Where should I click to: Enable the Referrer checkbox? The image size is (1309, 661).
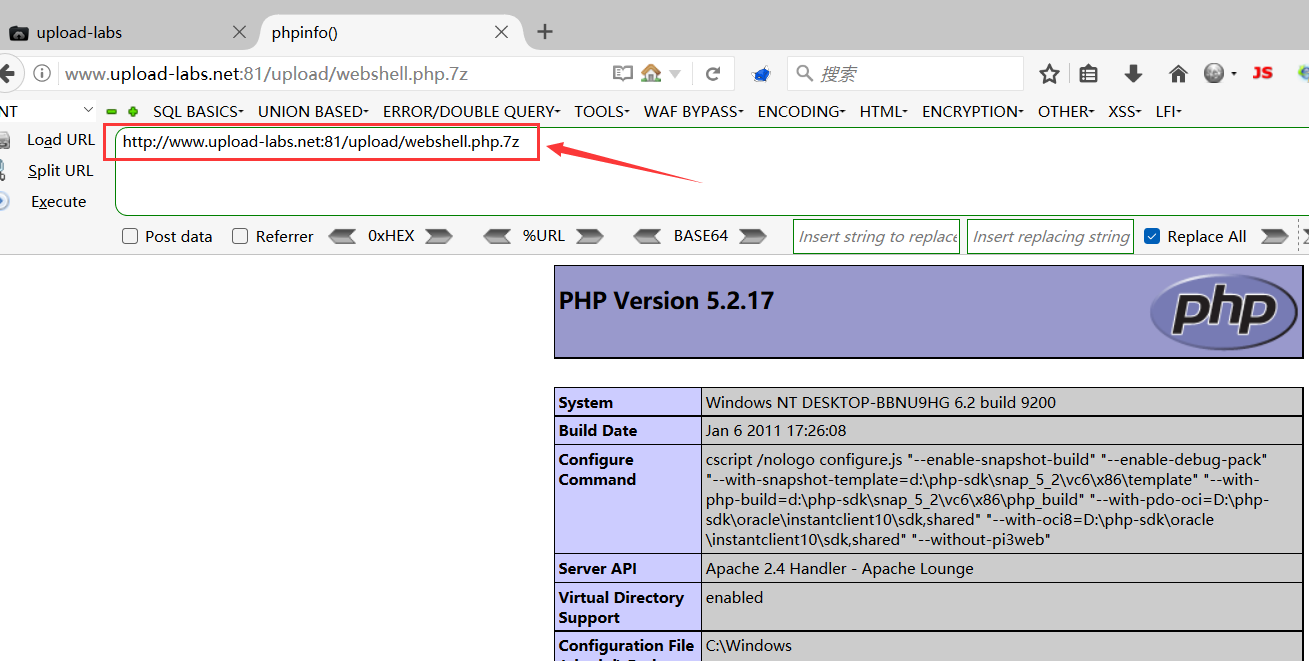pyautogui.click(x=240, y=236)
